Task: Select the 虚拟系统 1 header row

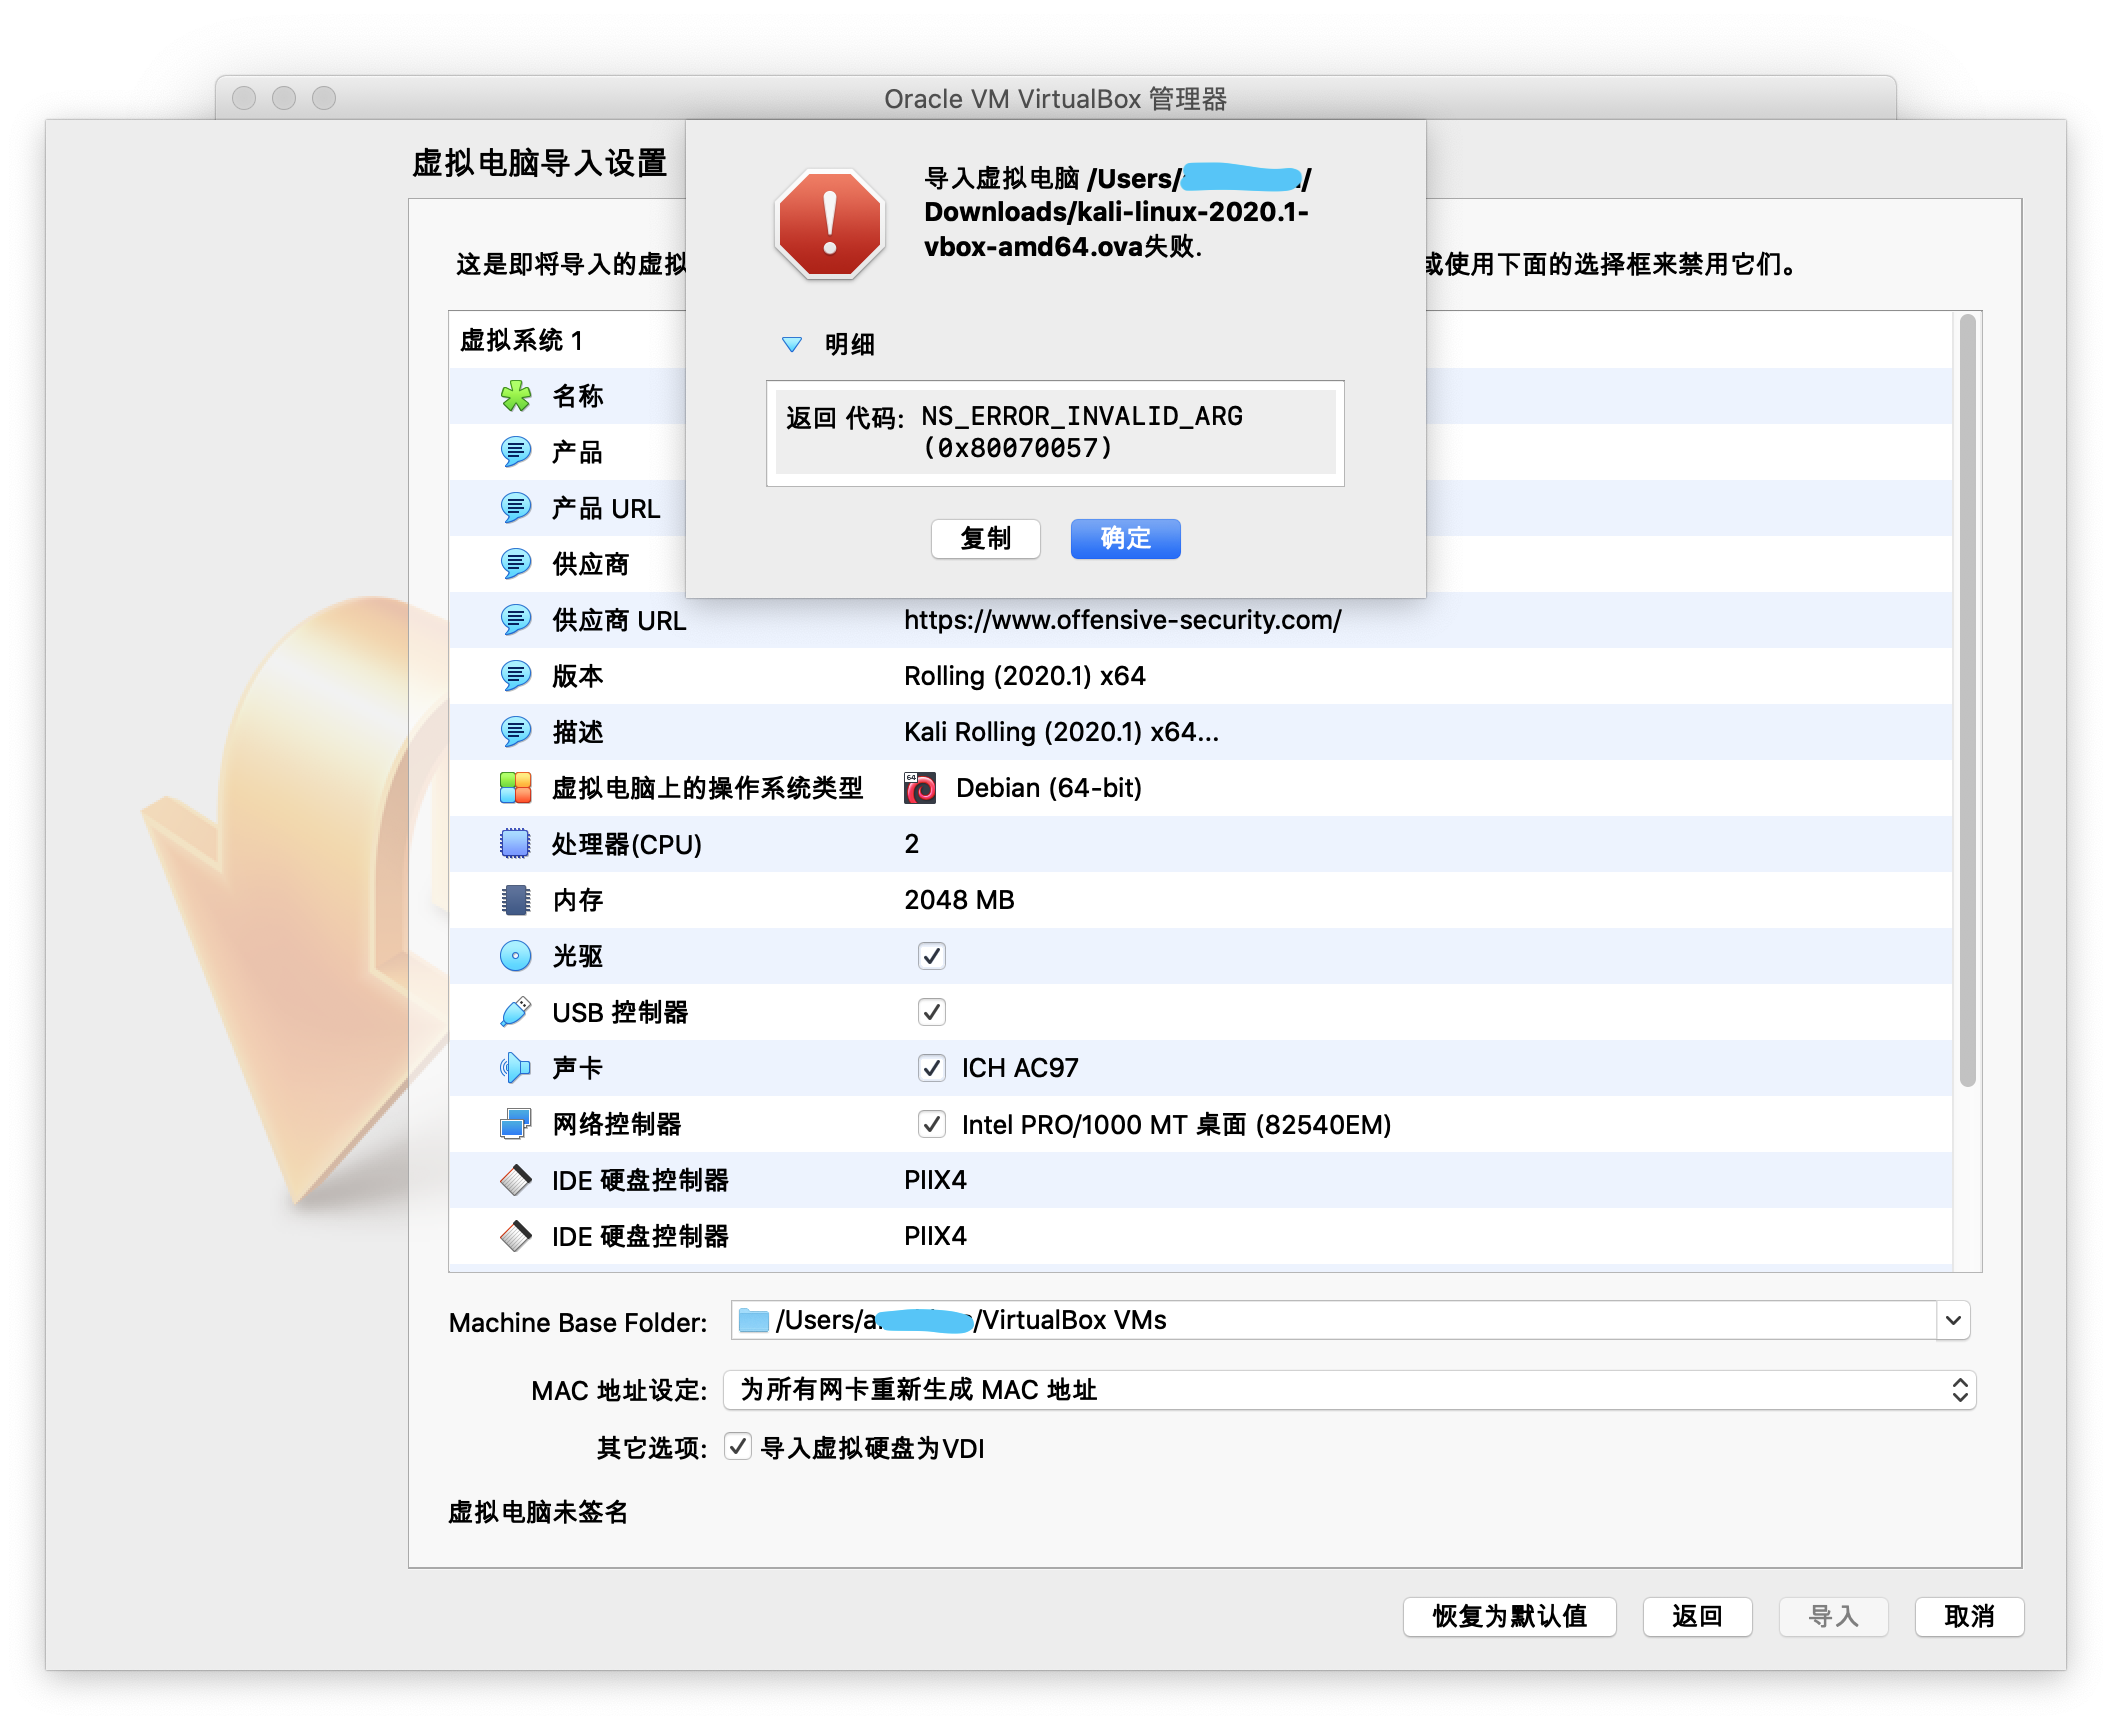Action: 1200,340
